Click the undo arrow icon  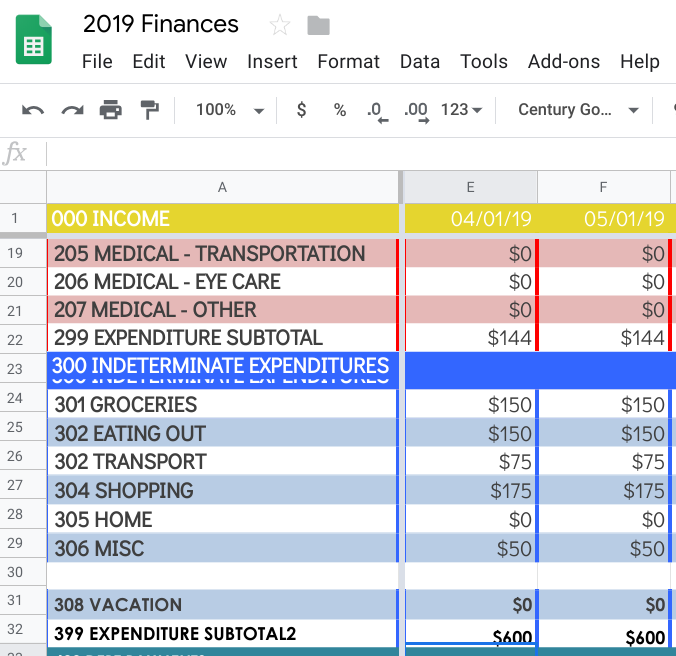point(33,110)
